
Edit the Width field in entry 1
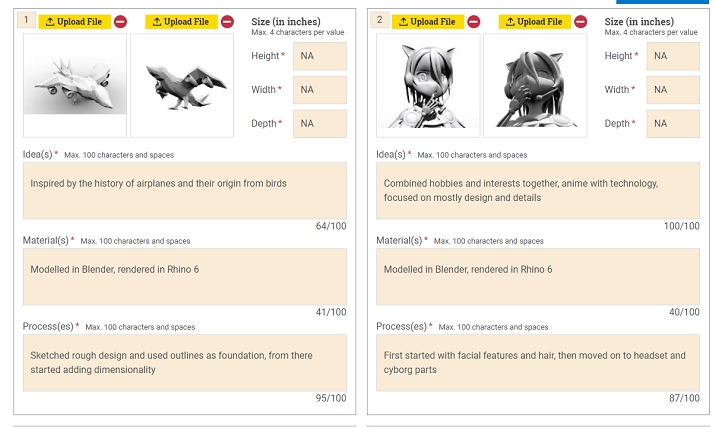pyautogui.click(x=320, y=90)
